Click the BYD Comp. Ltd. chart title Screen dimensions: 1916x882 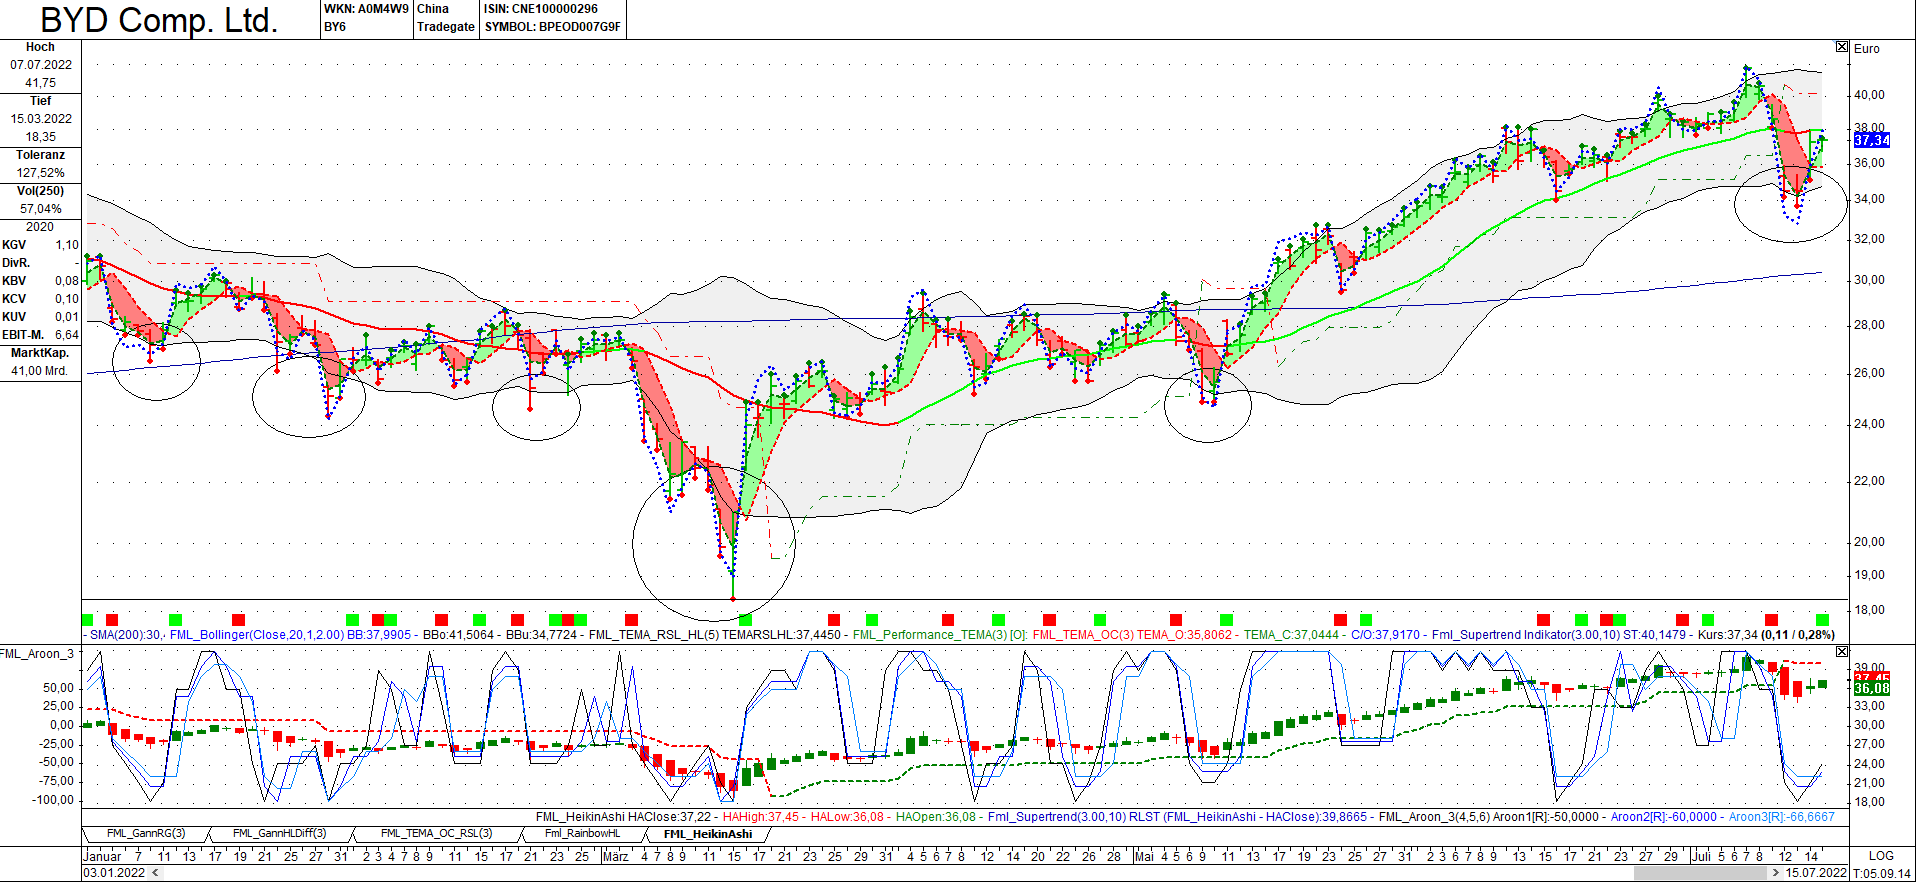[x=159, y=20]
